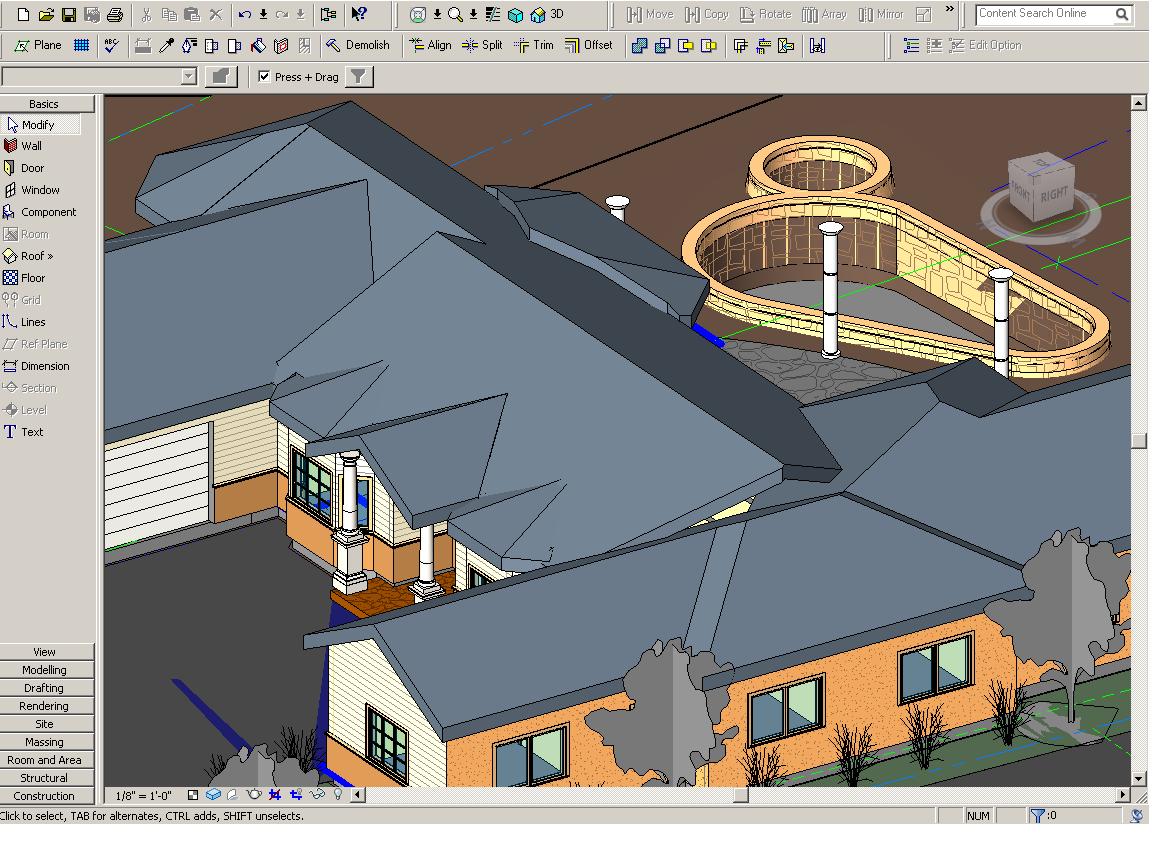Select the Dimension tool
This screenshot has height=864, width=1152.
pyautogui.click(x=37, y=366)
